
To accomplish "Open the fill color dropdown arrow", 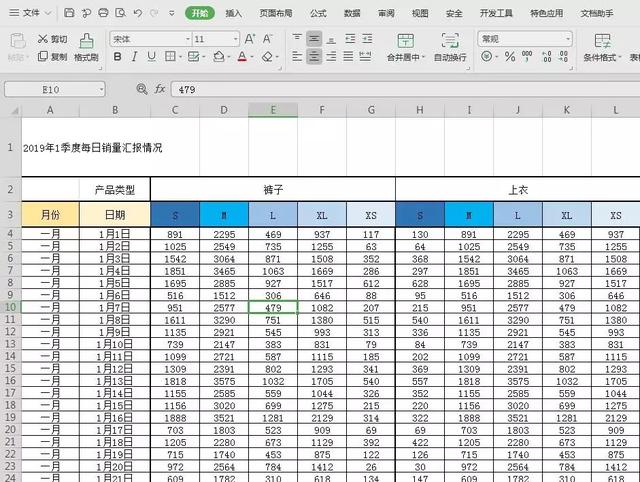I will pyautogui.click(x=229, y=57).
